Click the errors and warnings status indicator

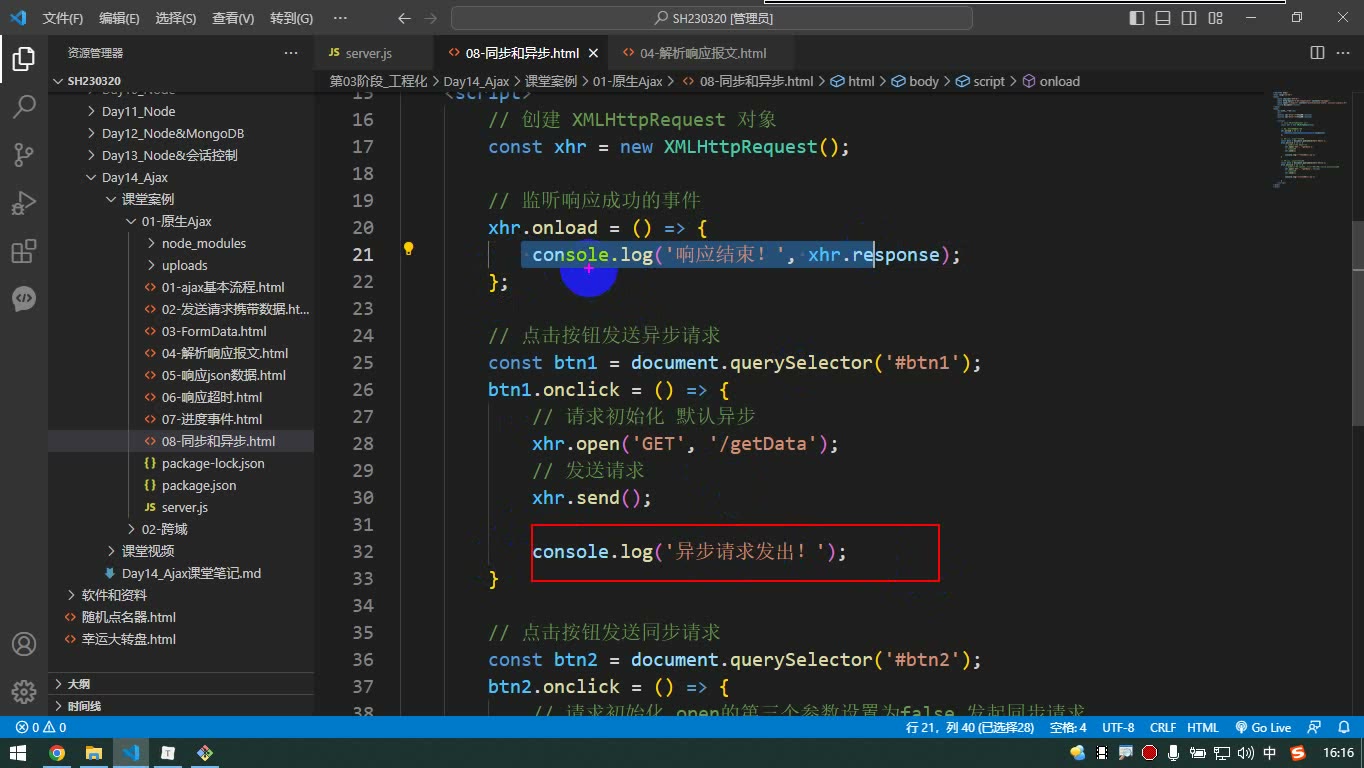coord(41,728)
